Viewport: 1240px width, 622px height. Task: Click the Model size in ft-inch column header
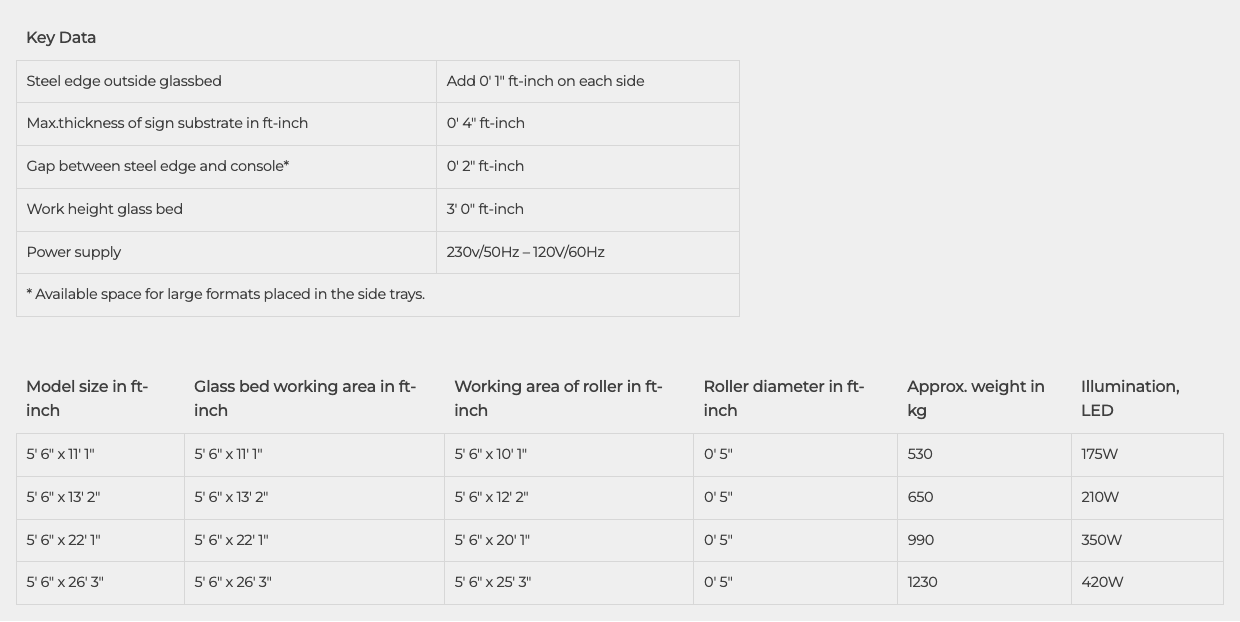click(x=87, y=398)
